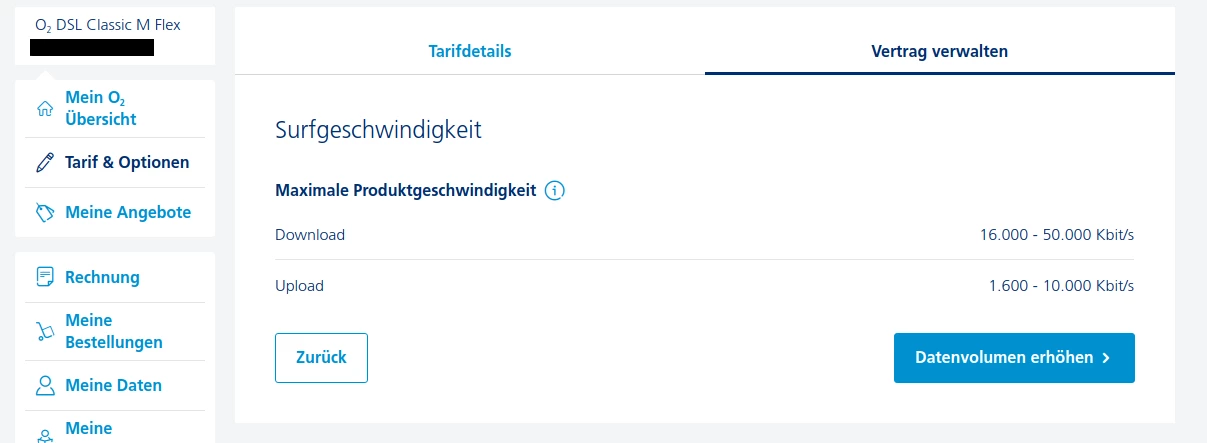Click the pencil icon beside Tarif & Optionen

tap(44, 162)
